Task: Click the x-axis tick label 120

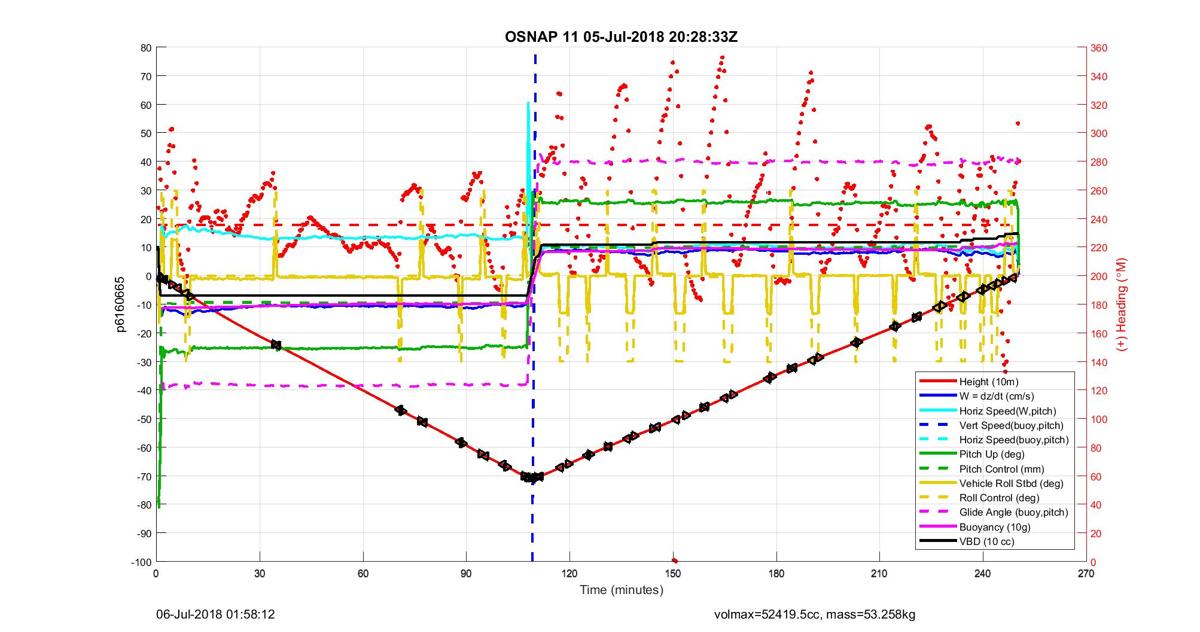Action: click(569, 574)
